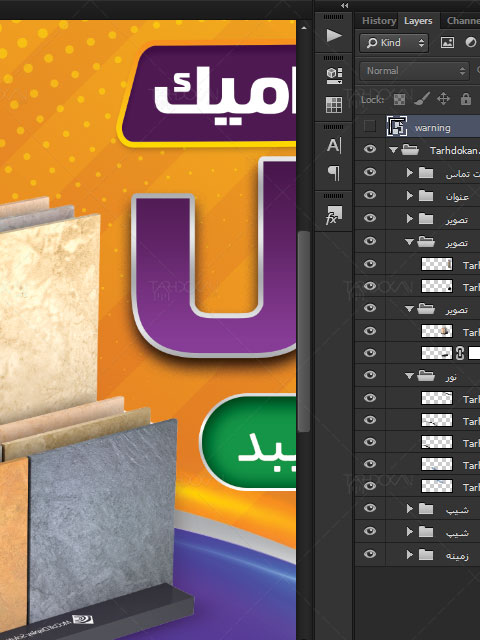Filter layers by adjustment layers icon

tap(471, 43)
